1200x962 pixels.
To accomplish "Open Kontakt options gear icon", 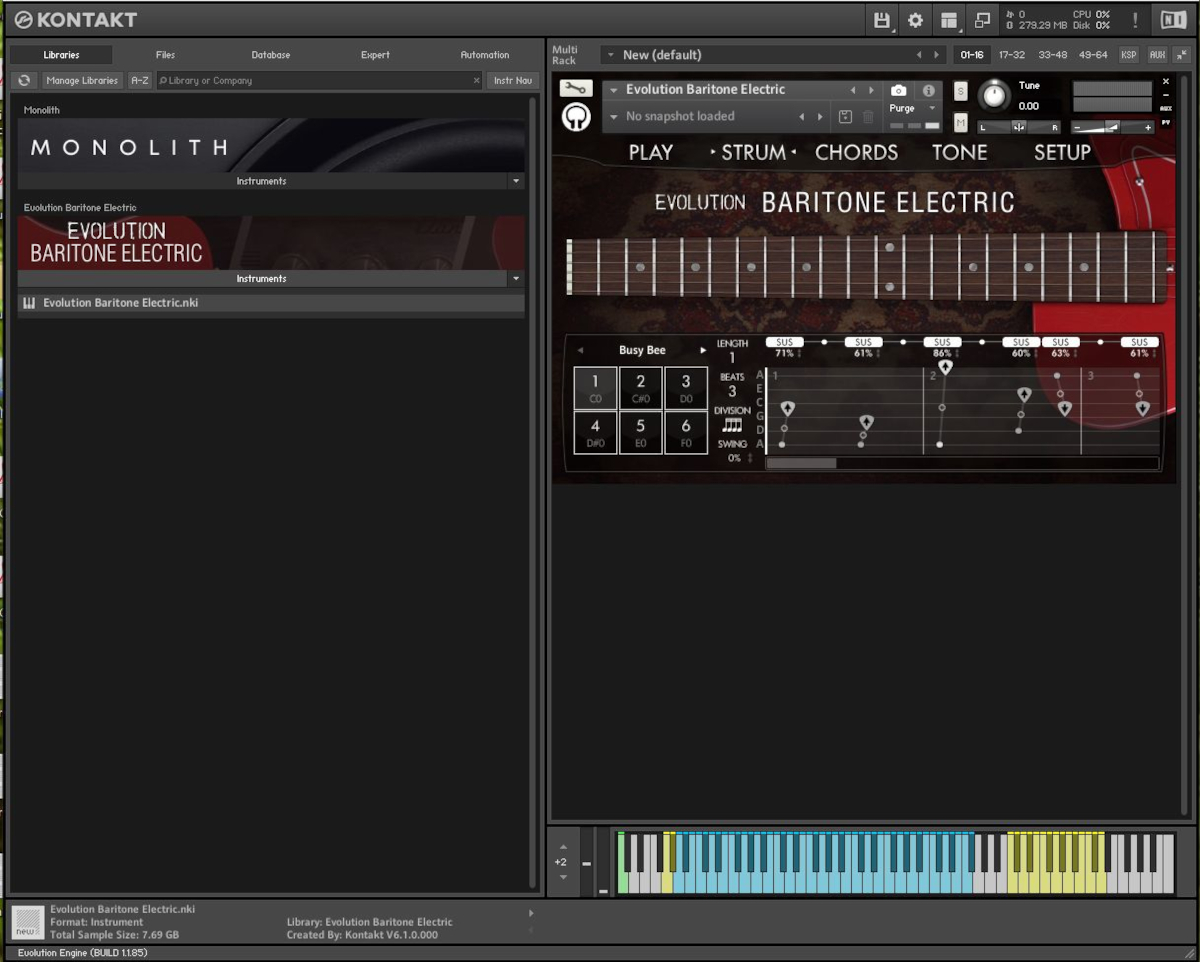I will click(x=915, y=20).
